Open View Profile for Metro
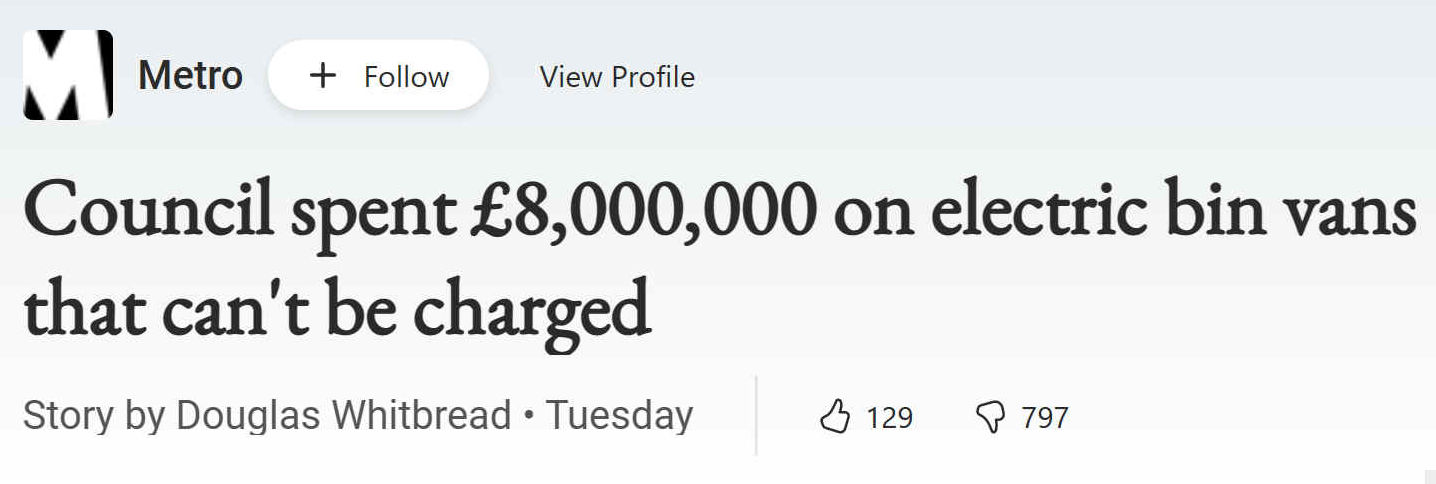Viewport: 1436px width, 484px height. 617,76
